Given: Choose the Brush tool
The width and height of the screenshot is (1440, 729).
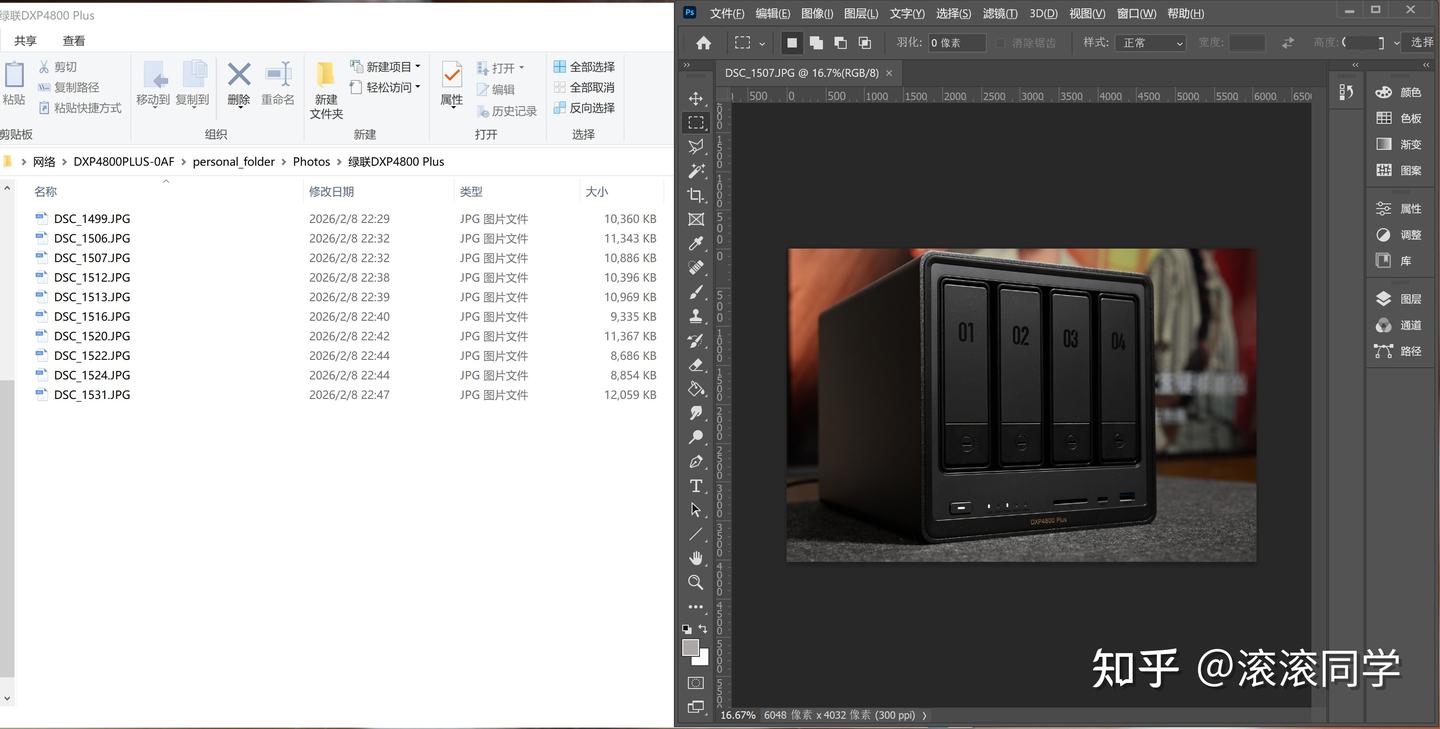Looking at the screenshot, I should point(696,292).
